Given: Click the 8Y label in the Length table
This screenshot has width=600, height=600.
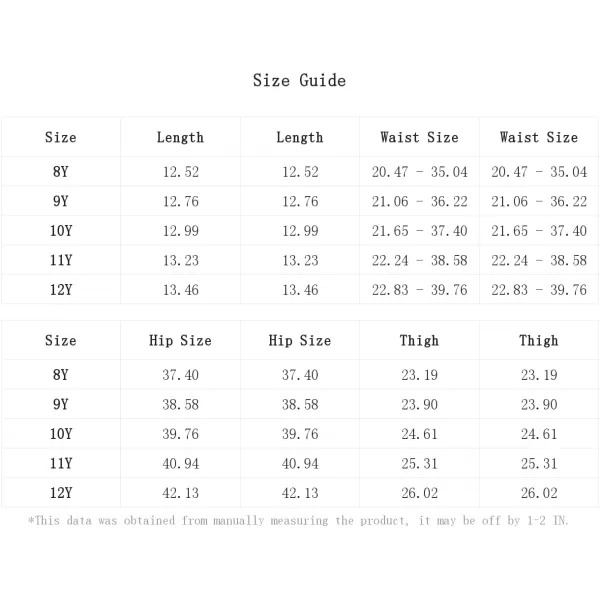Looking at the screenshot, I should point(61,171).
